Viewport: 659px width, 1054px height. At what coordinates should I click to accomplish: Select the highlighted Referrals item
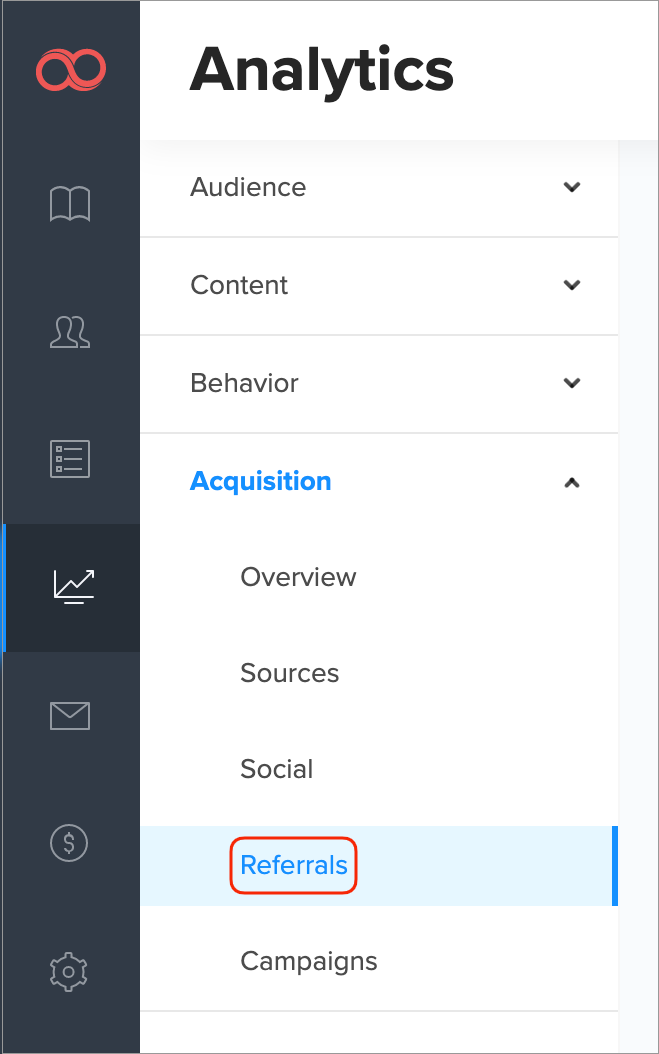click(294, 865)
